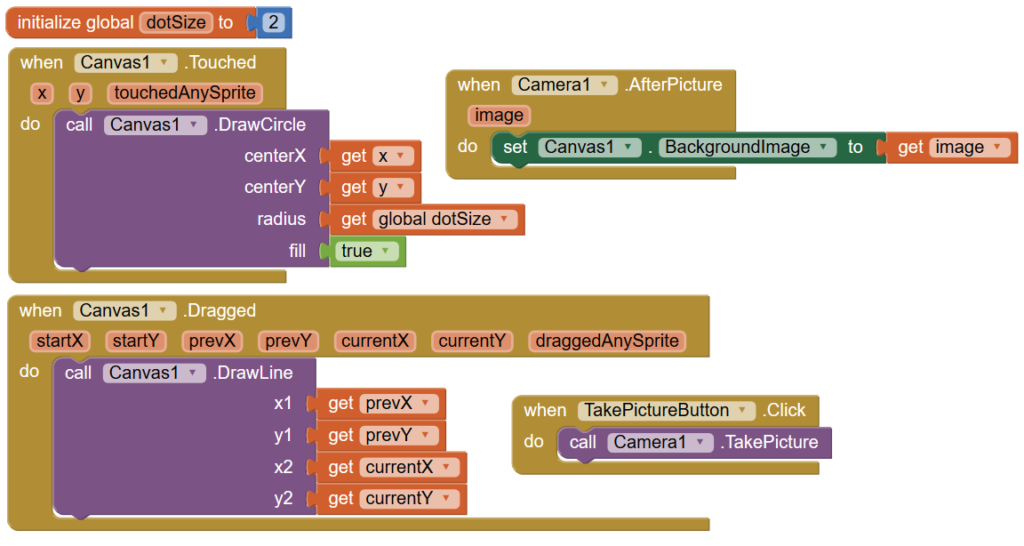Viewport: 1024px width, 546px height.
Task: Select the call Canvas1 DrawCircle block
Action: coord(80,125)
